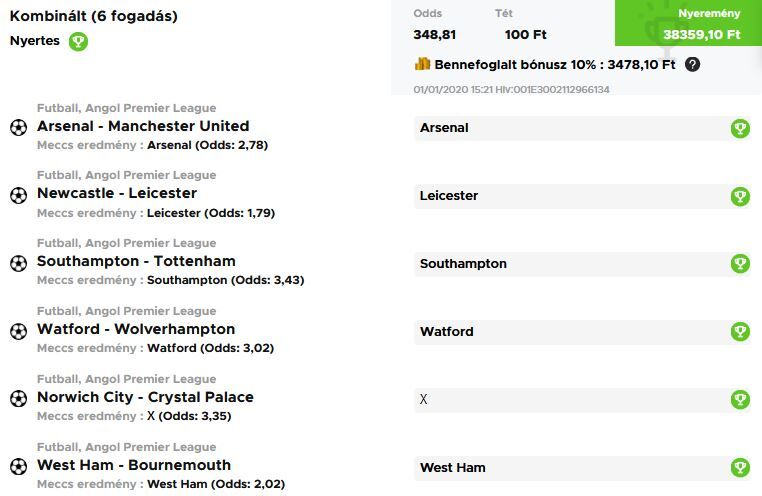Click the trophy icon in the Watford result row
Viewport: 762px width, 496px height.
point(740,331)
